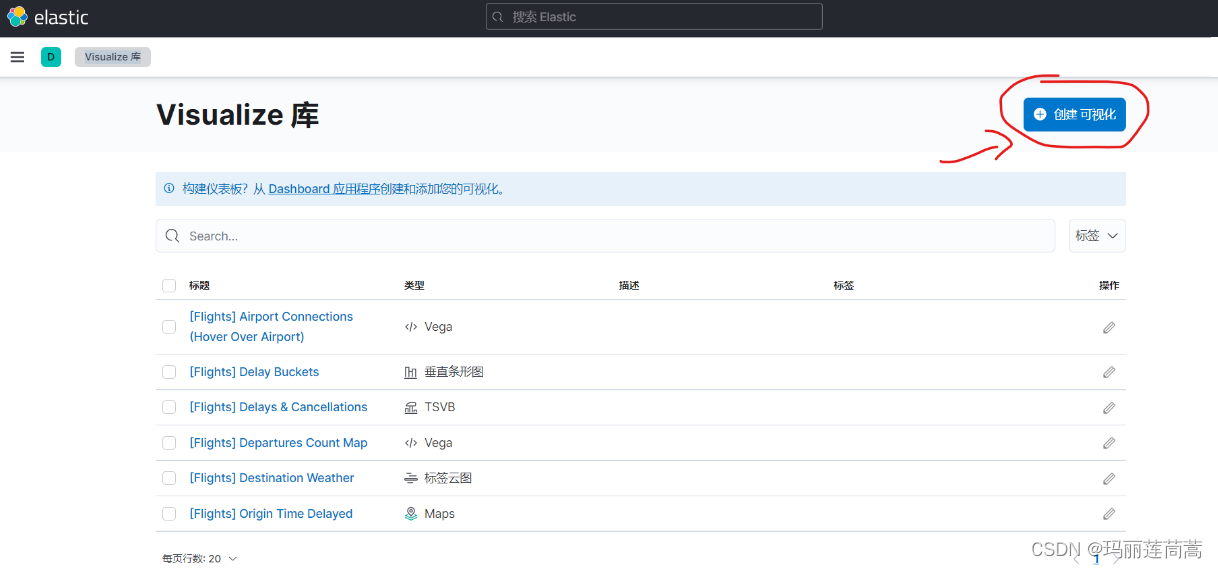Open [Flights] Airport Connections visualization

tap(271, 327)
